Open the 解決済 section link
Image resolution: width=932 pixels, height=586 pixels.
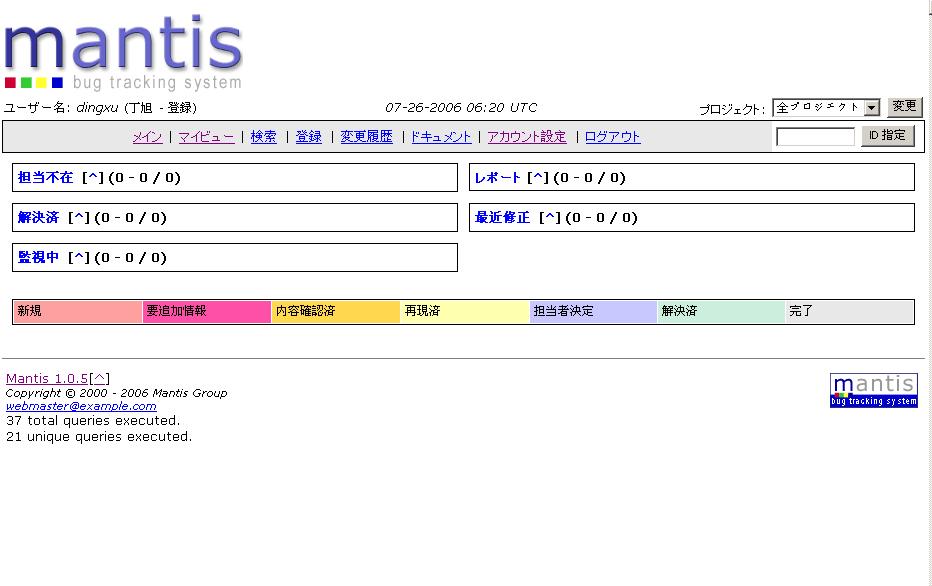38,218
